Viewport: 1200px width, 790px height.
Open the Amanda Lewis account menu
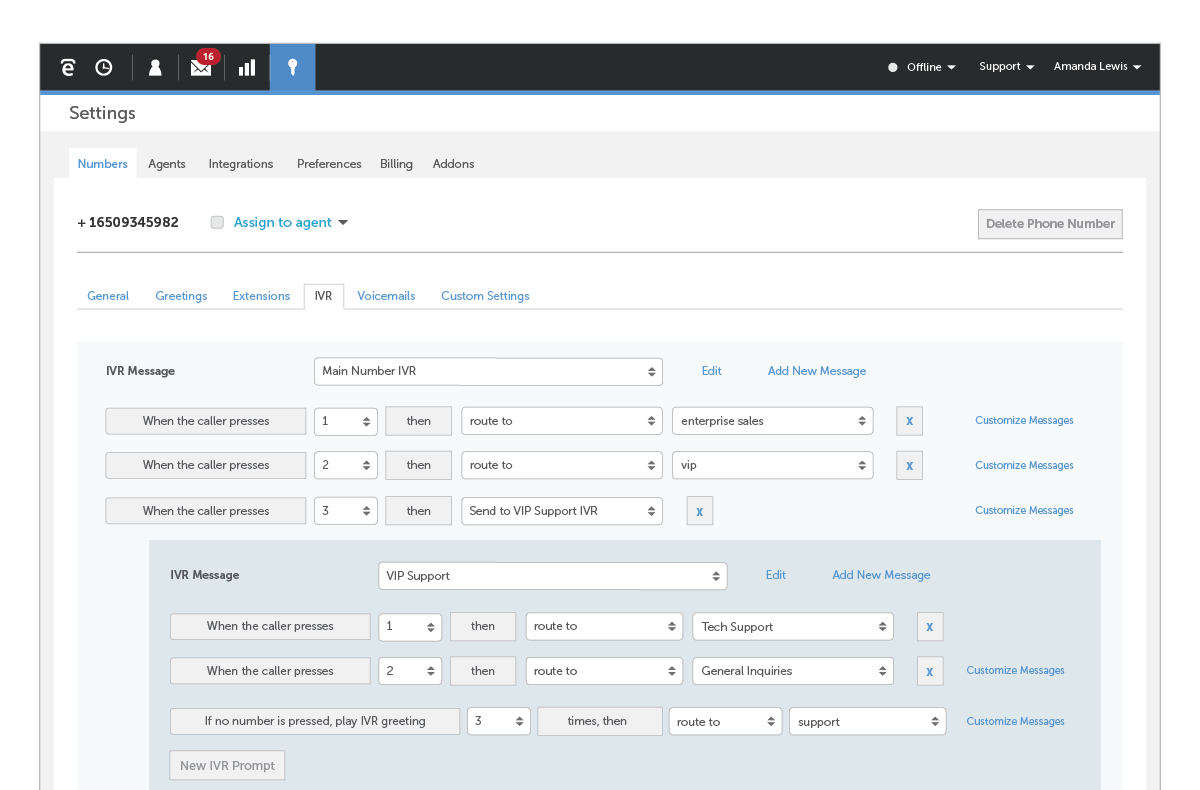pos(1097,67)
